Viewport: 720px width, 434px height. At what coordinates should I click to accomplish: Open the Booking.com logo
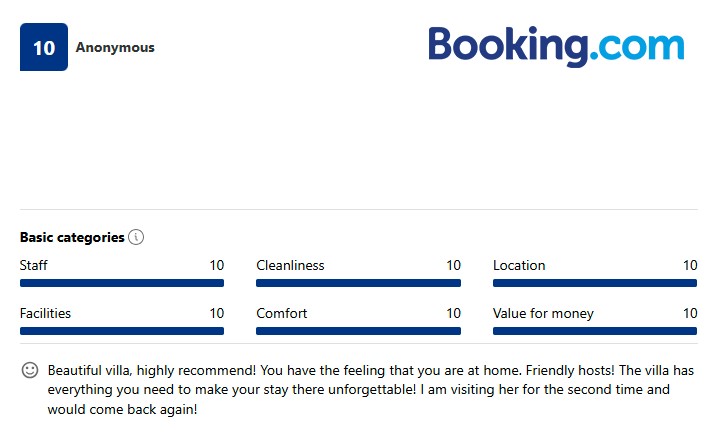point(556,46)
